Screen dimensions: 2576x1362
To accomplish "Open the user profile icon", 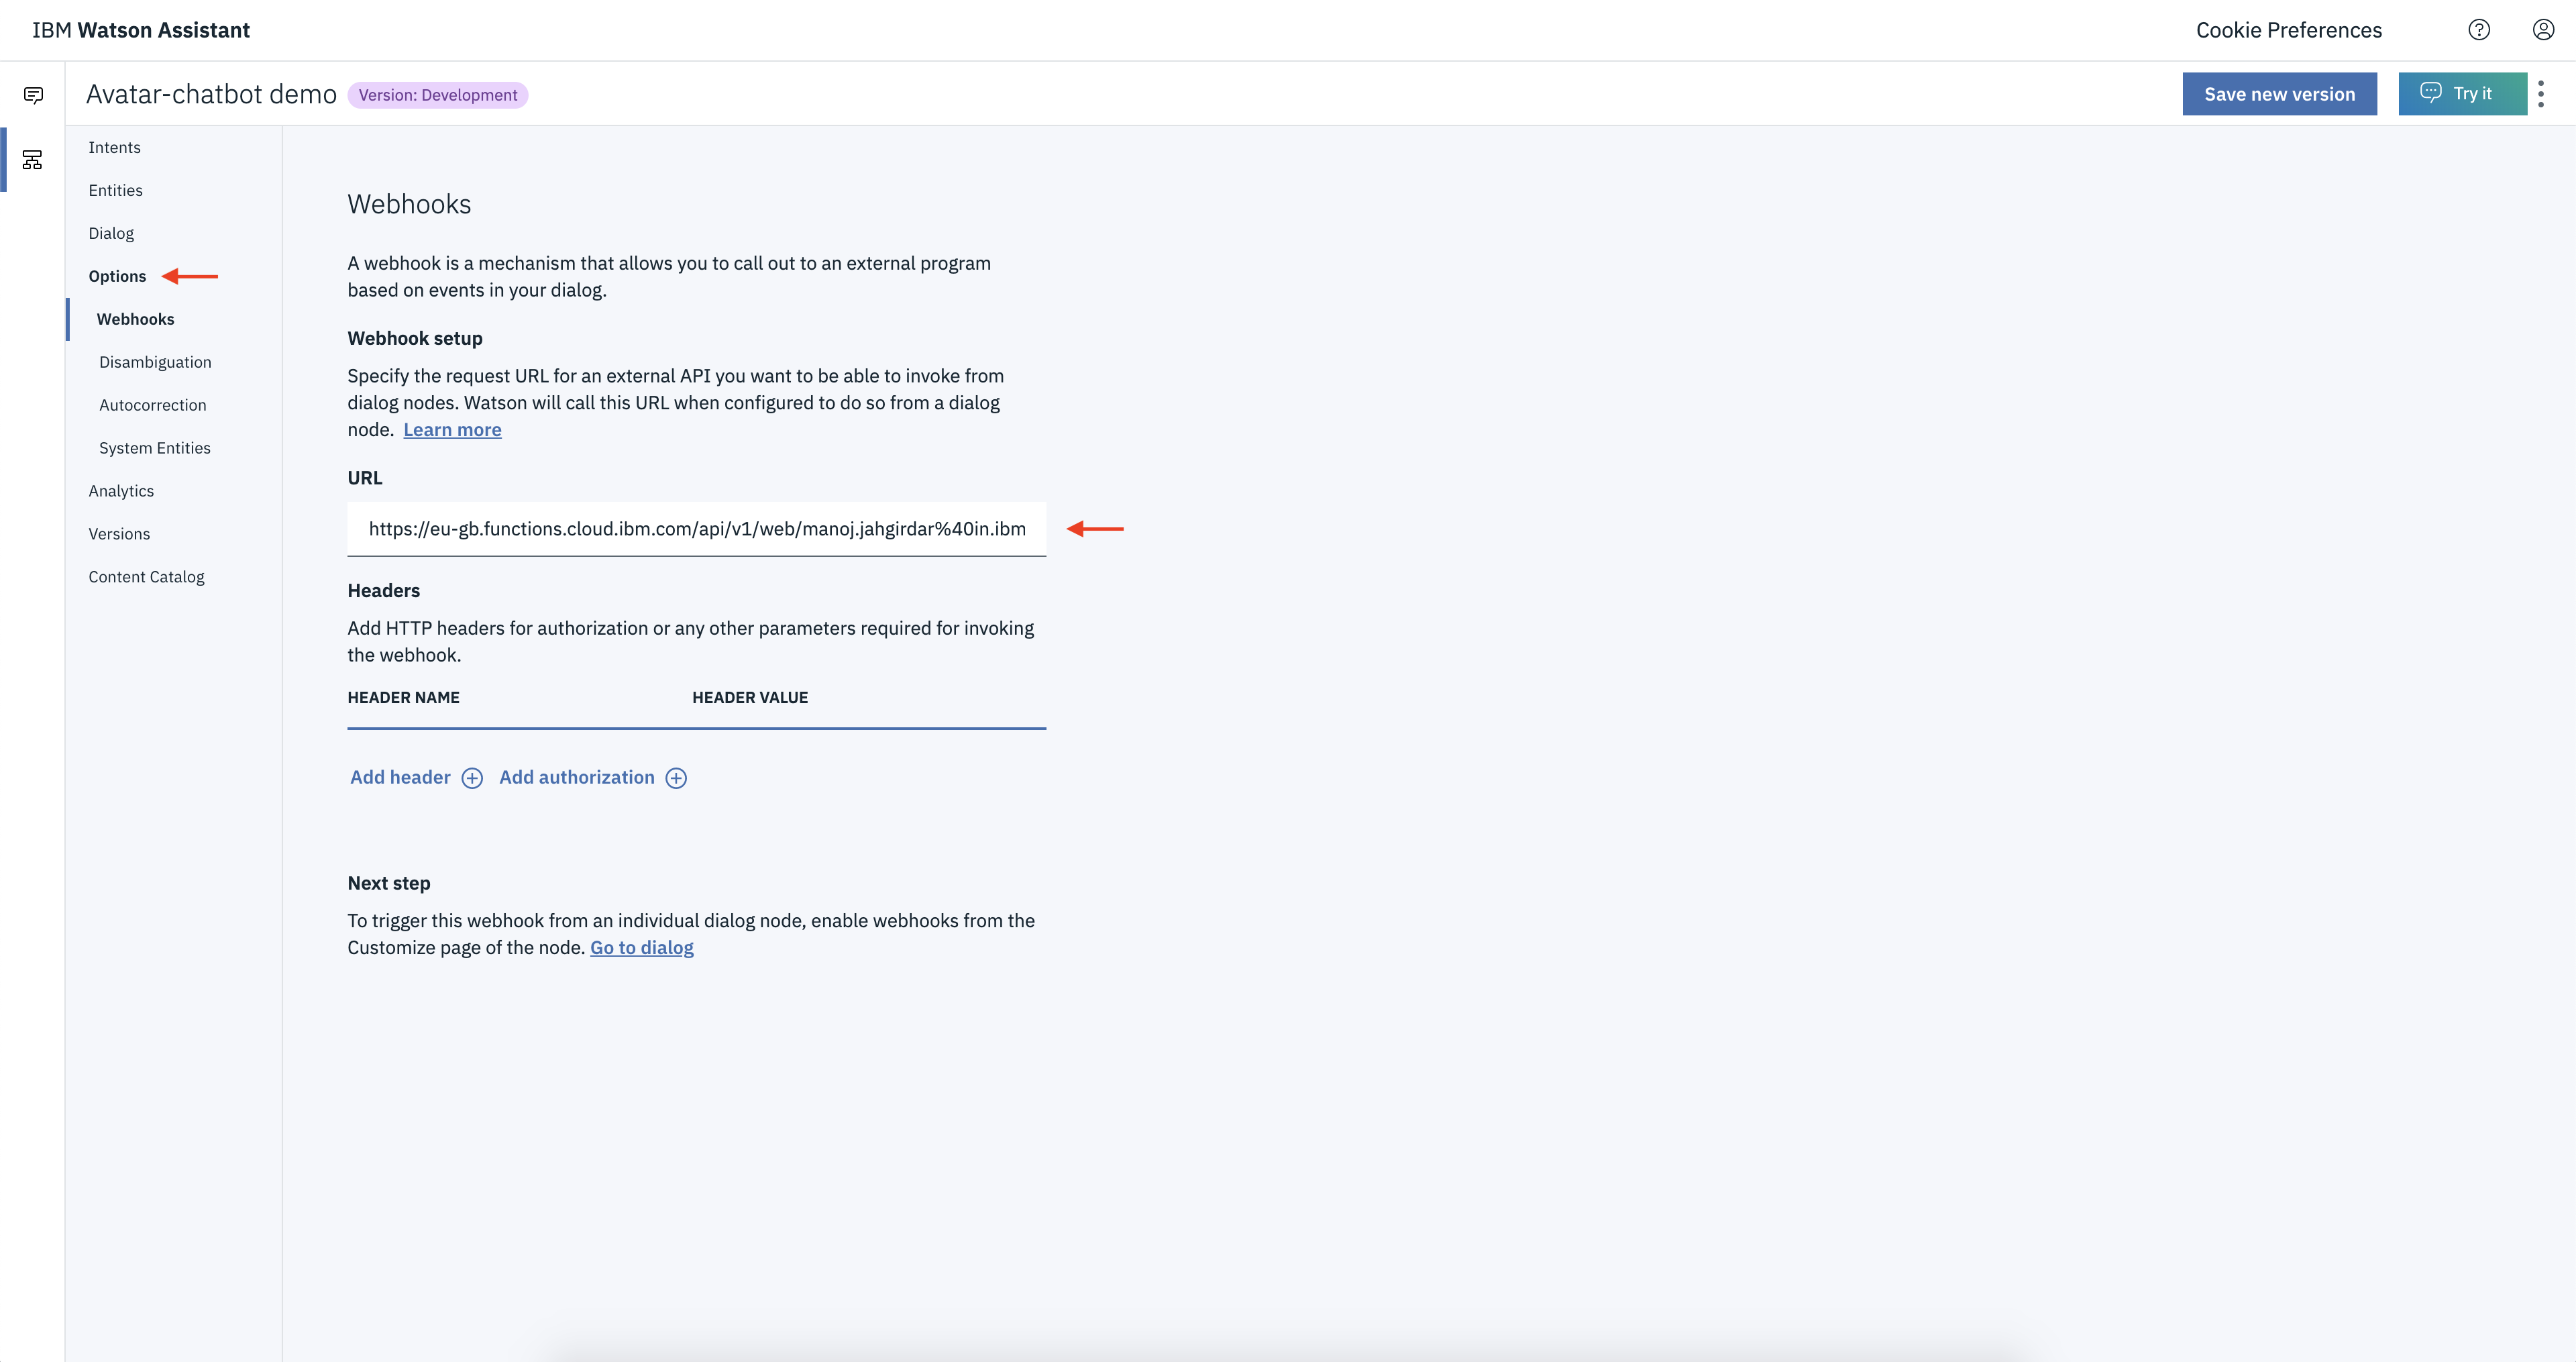I will tap(2543, 30).
